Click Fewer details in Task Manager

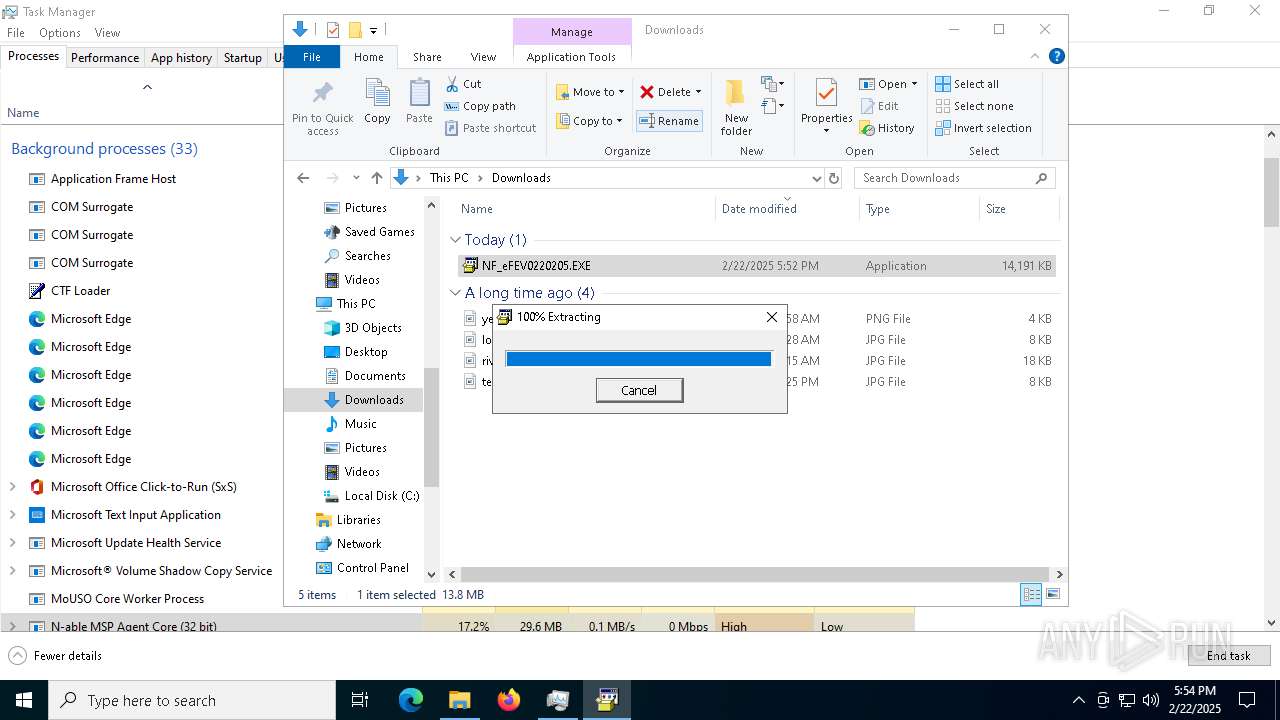(56, 656)
